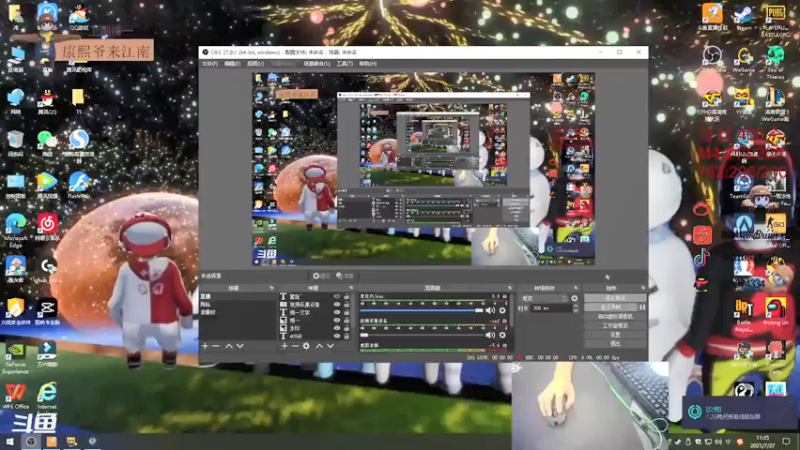Pause the recording with the pause icon
800x450 pixels.
click(x=642, y=307)
